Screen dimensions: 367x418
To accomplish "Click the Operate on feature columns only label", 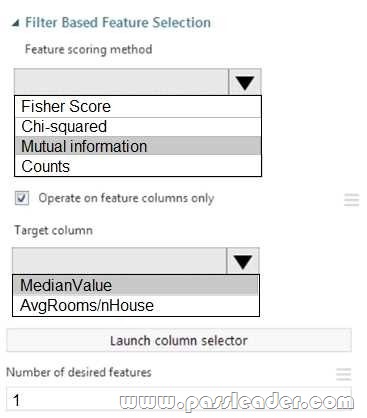I will pyautogui.click(x=126, y=198).
